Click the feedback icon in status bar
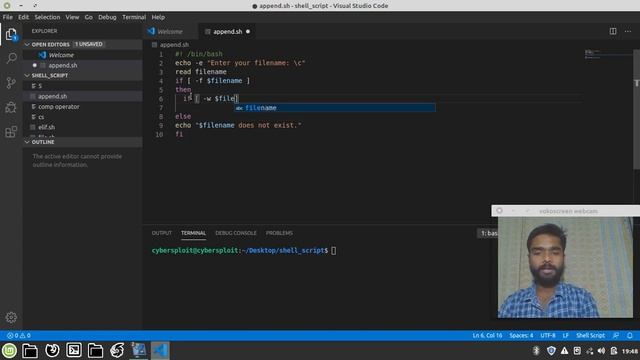Viewport: 640px width, 360px height. pyautogui.click(x=616, y=336)
